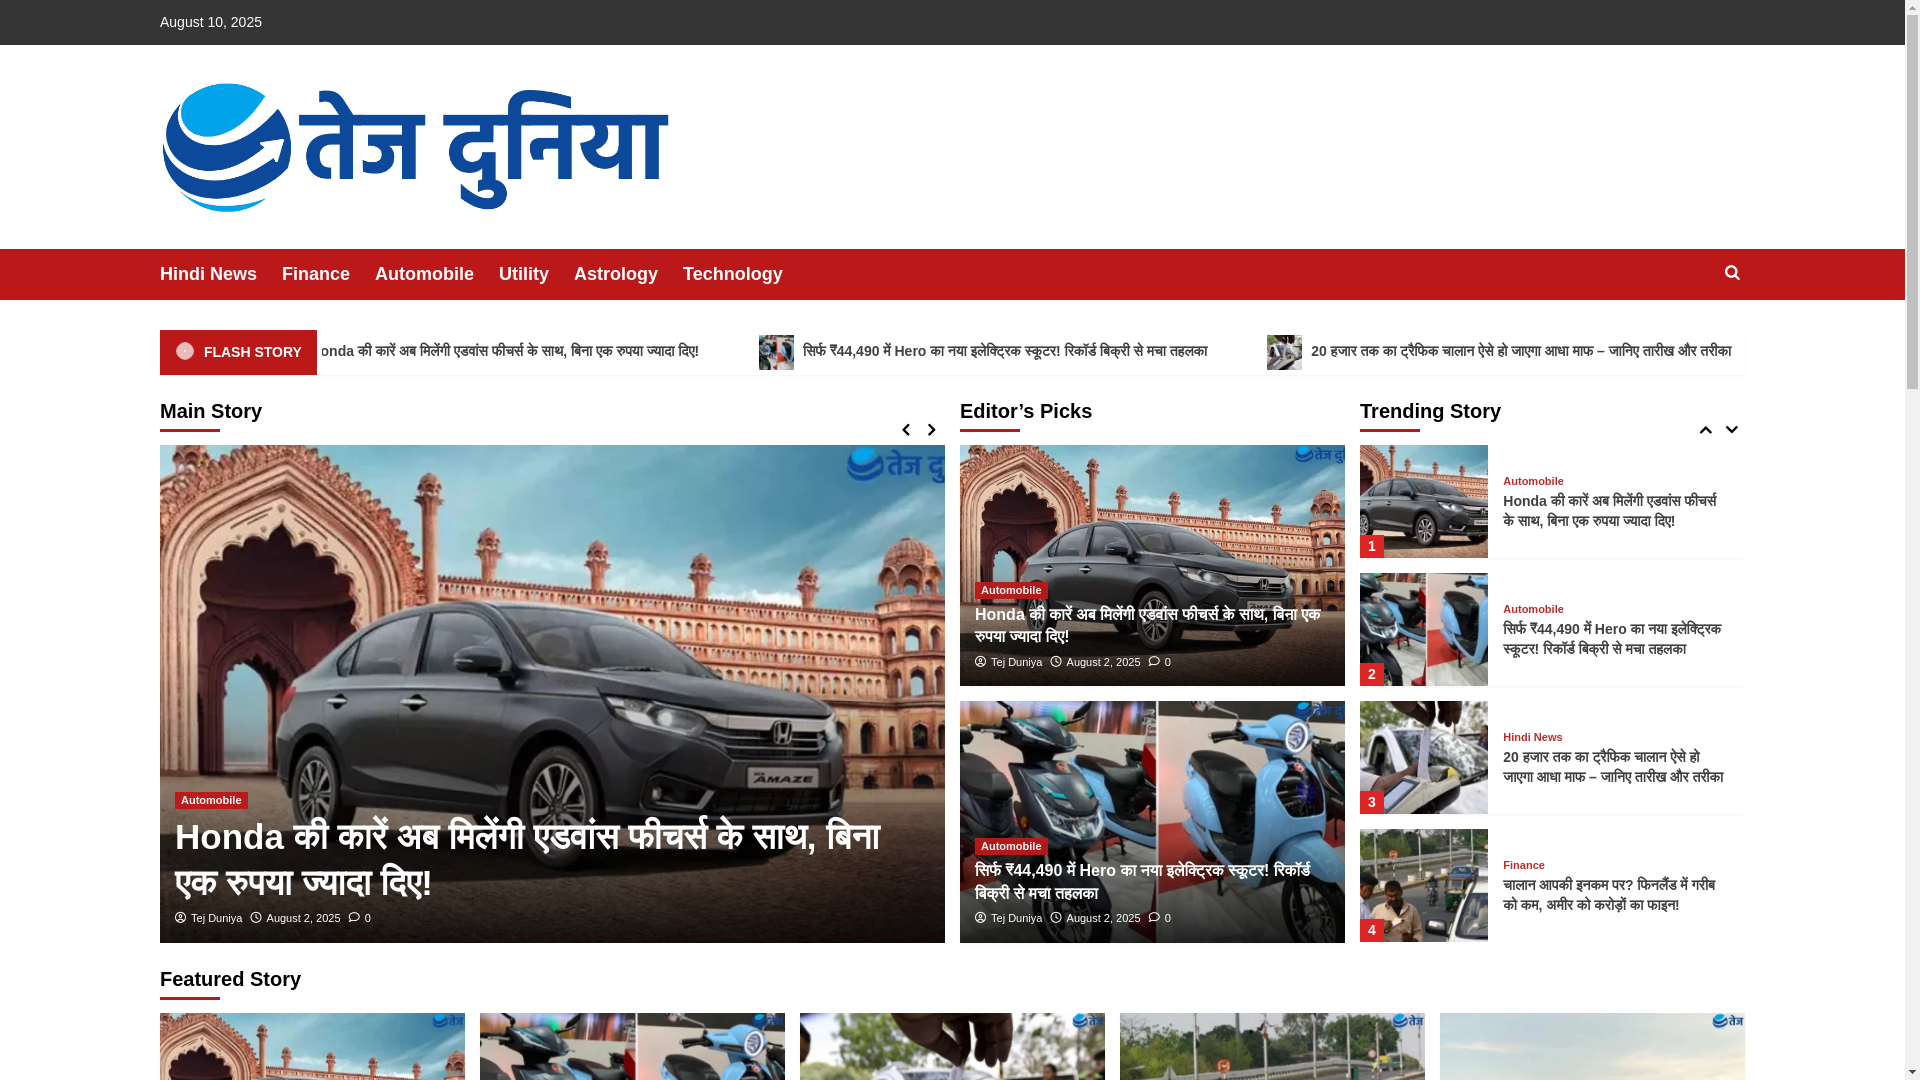Open Finance menu
This screenshot has width=1920, height=1080.
(x=316, y=274)
